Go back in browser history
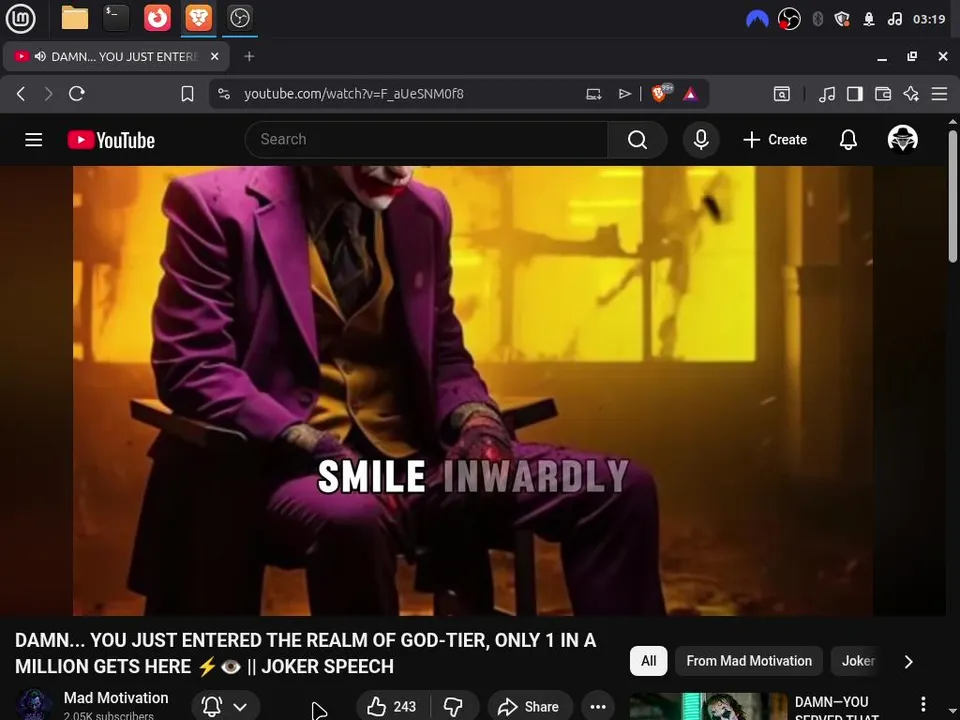 point(21,94)
